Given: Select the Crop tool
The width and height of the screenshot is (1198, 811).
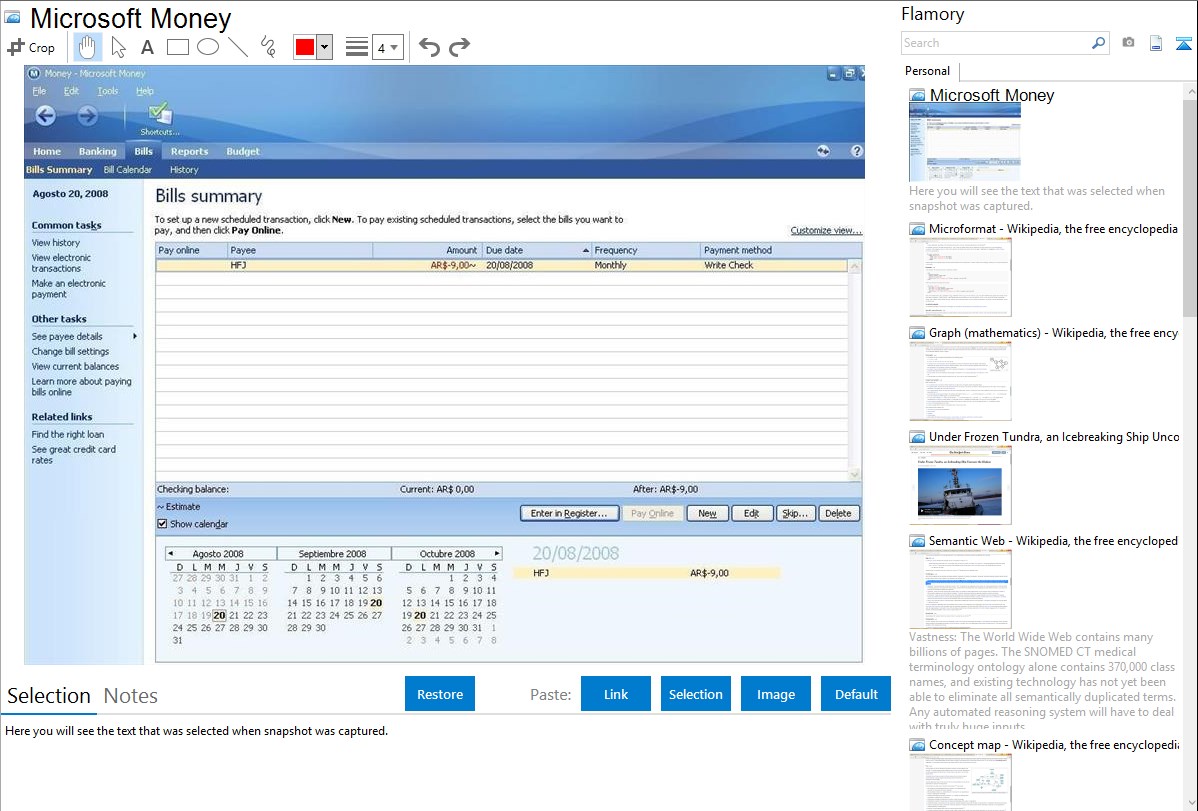Looking at the screenshot, I should click(31, 47).
